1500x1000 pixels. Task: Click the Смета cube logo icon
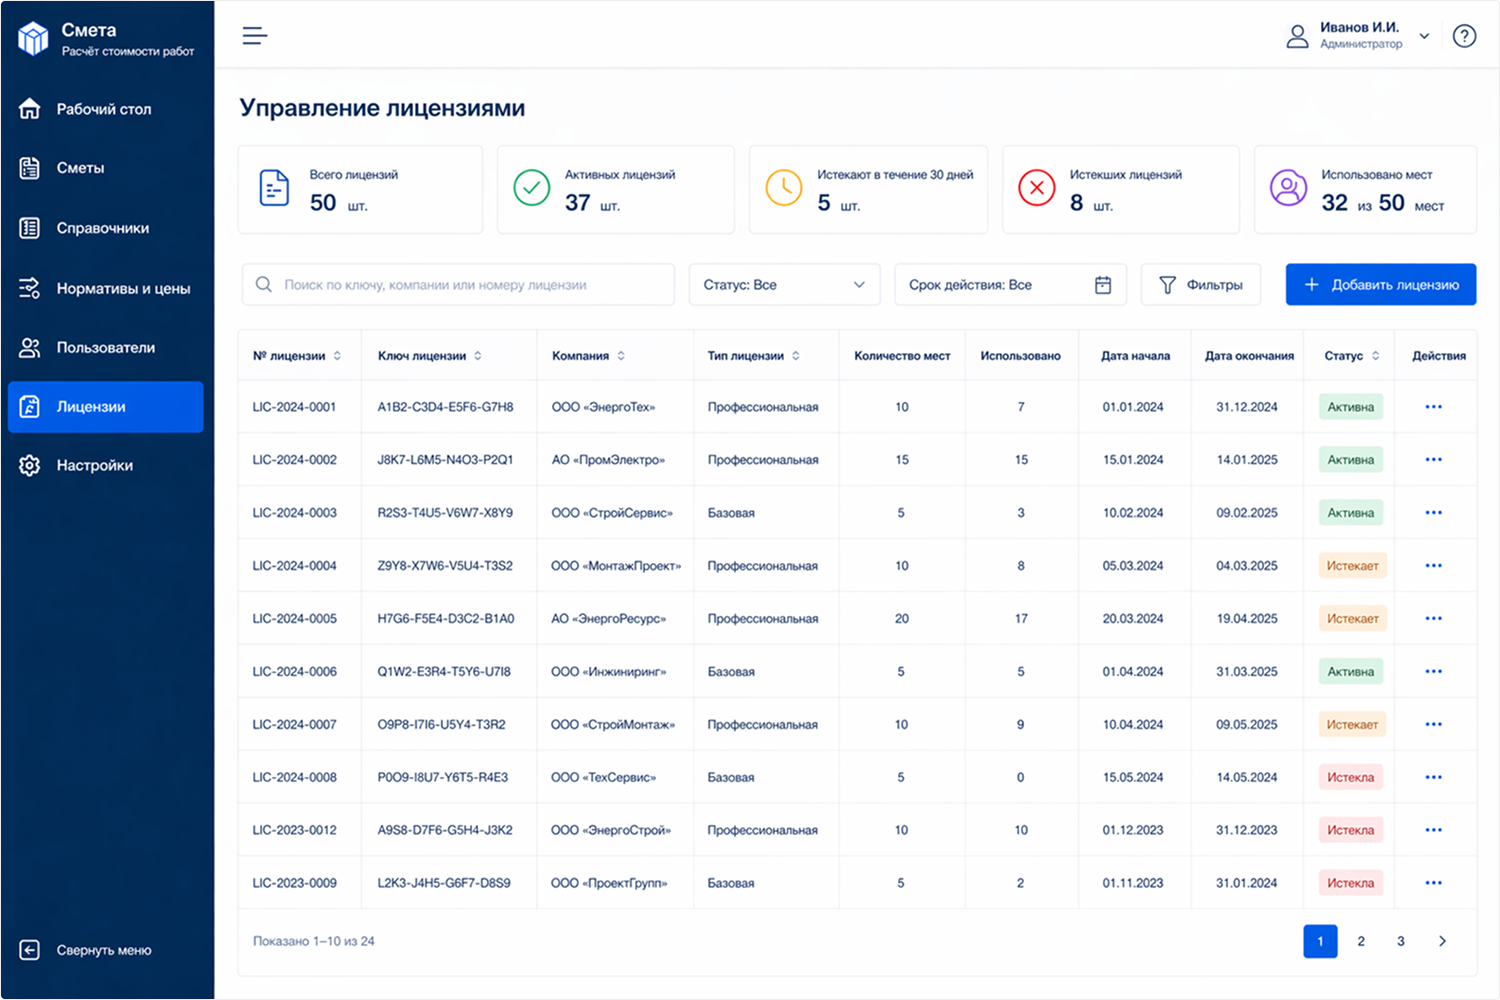click(x=33, y=38)
